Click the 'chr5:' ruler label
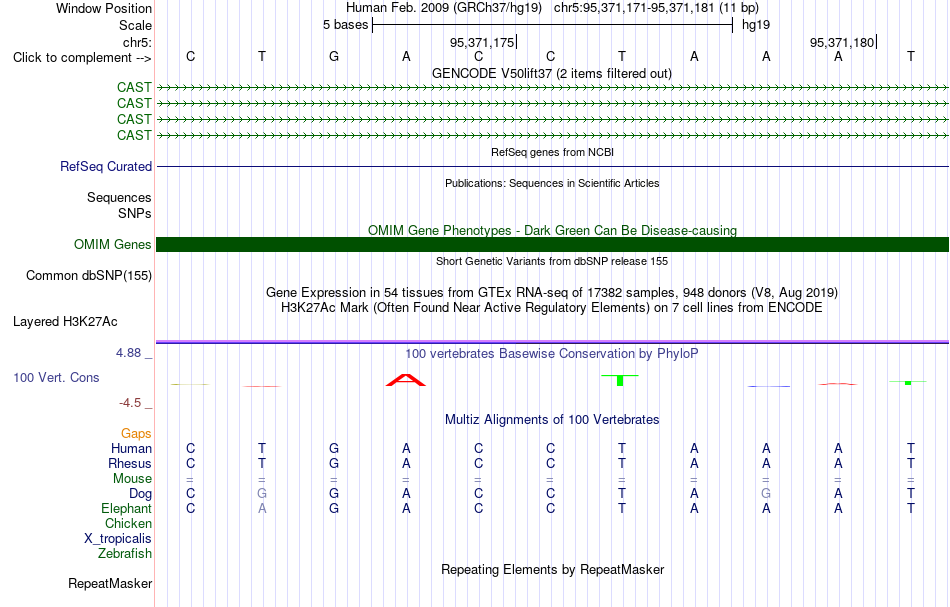Image resolution: width=950 pixels, height=607 pixels. 138,43
